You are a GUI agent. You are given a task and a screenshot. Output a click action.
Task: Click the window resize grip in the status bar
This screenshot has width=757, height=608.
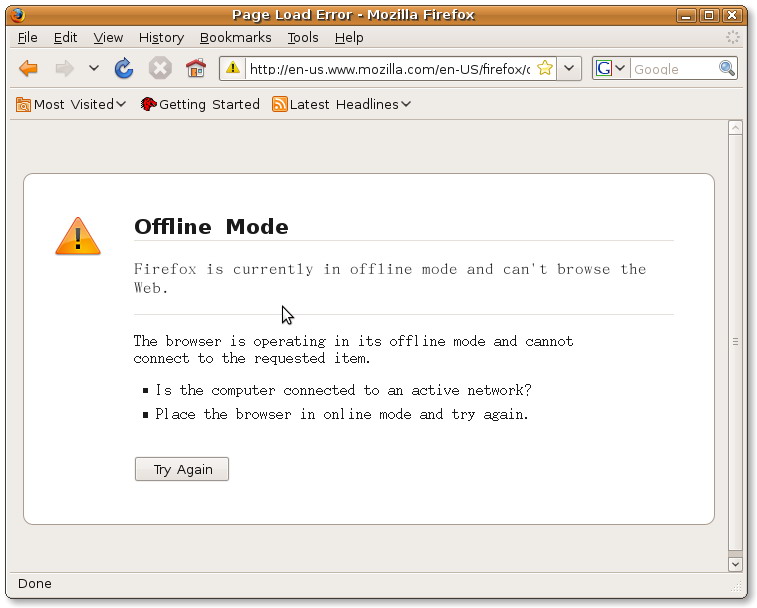[x=736, y=588]
